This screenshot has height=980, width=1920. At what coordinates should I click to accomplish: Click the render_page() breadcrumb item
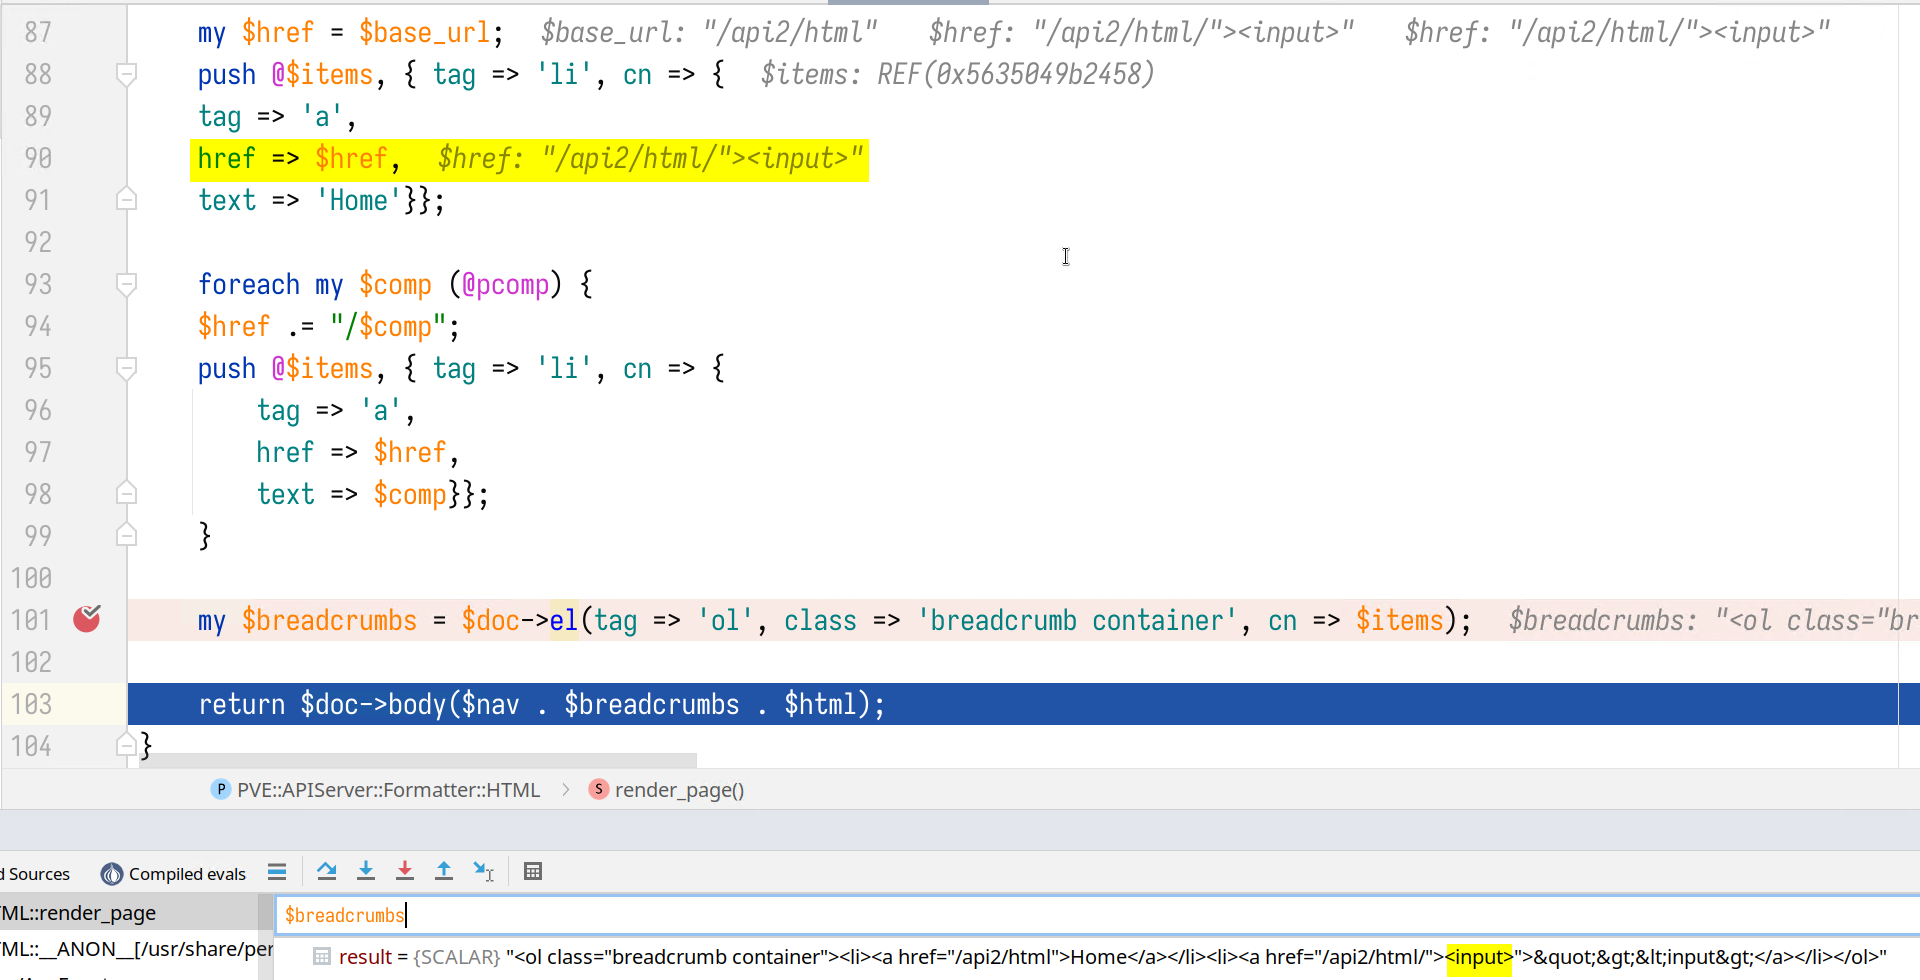(x=678, y=790)
